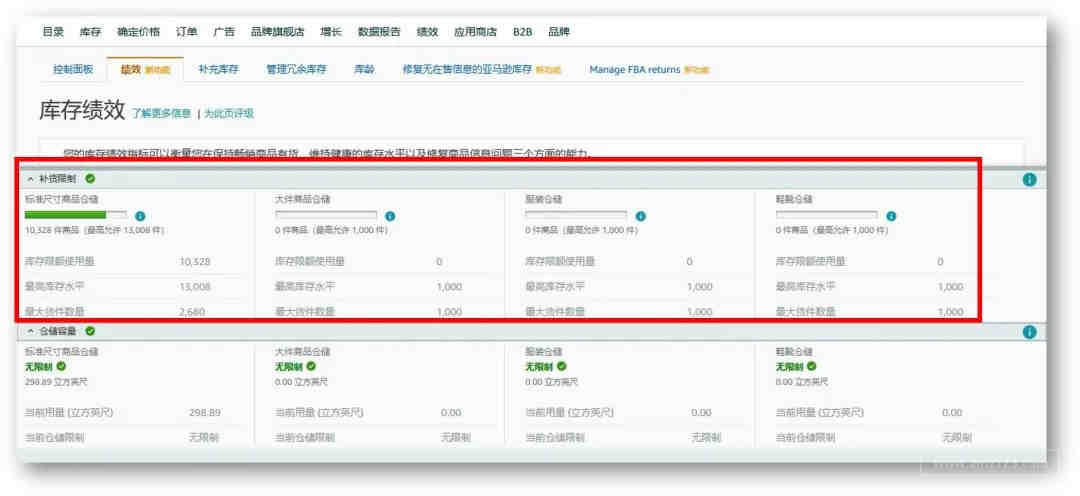Click info icon beside 大件商品仓储 progress bar
Screen dimensions: 1080x496
click(391, 216)
